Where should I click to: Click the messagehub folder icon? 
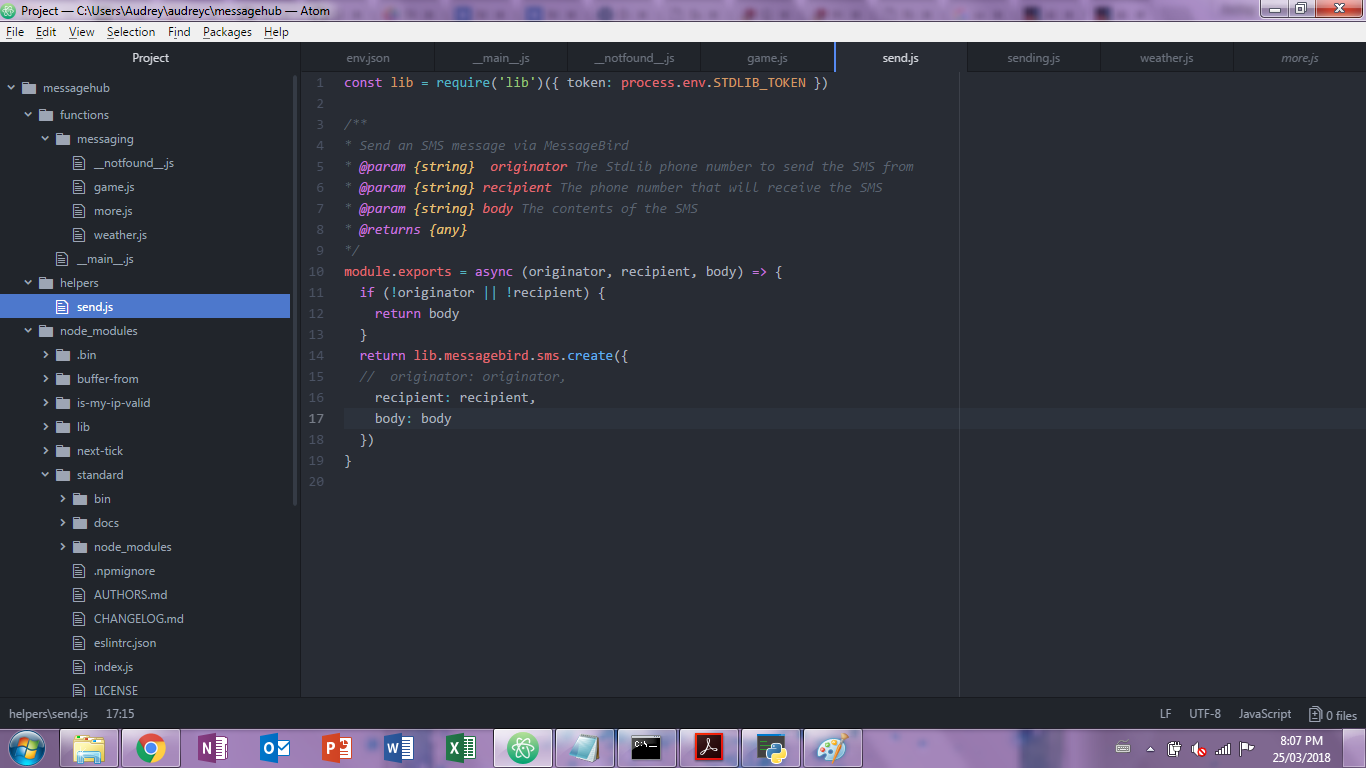click(29, 87)
